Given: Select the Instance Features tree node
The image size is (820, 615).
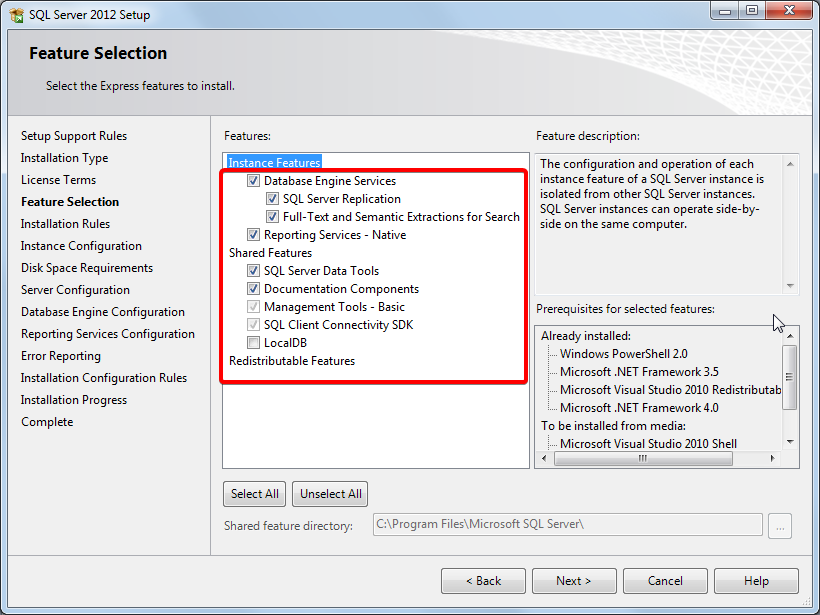Looking at the screenshot, I should [274, 163].
